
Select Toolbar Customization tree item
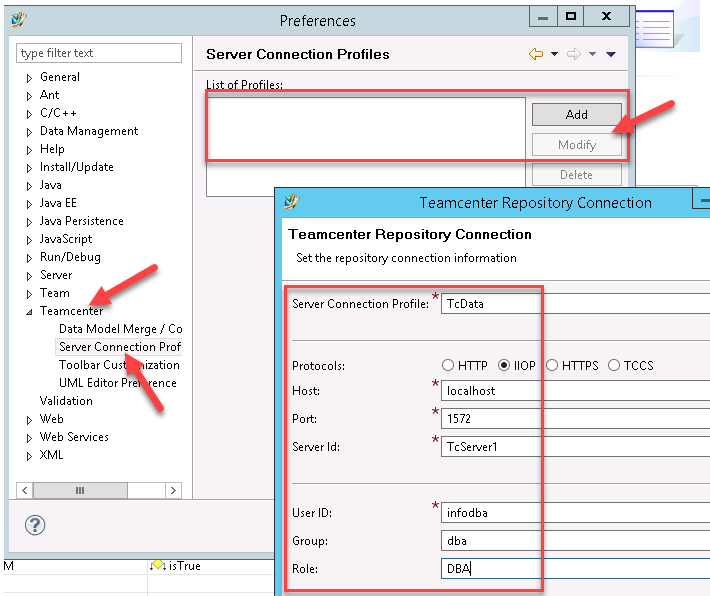click(119, 365)
